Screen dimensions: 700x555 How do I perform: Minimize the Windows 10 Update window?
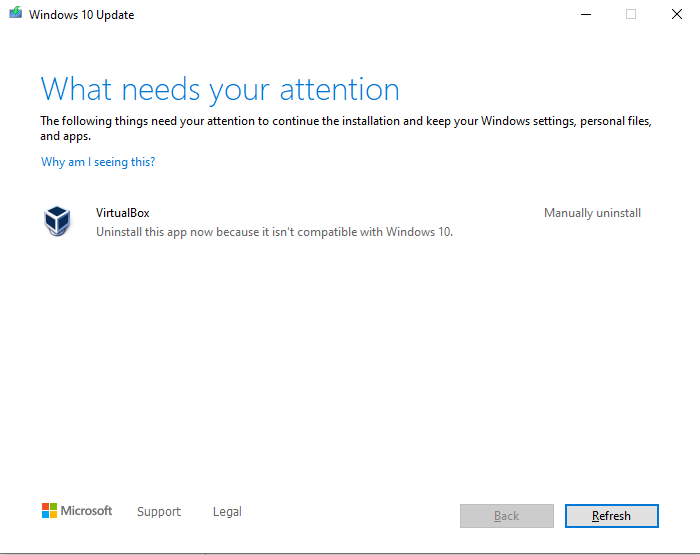pos(586,14)
